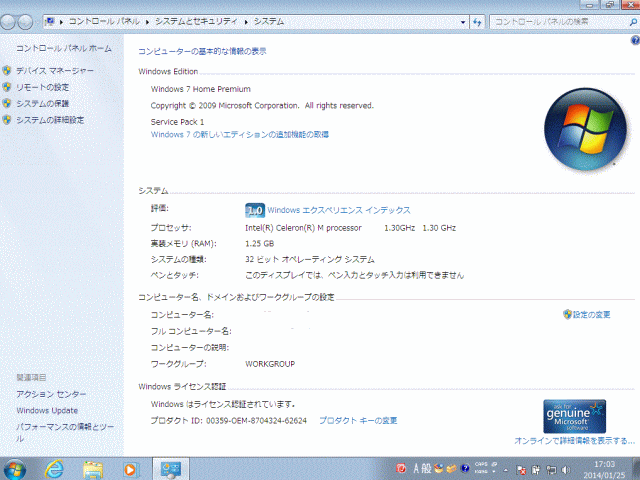640x480 pixels.
Task: Click プロダクト キーの変更 link
Action: [x=358, y=420]
